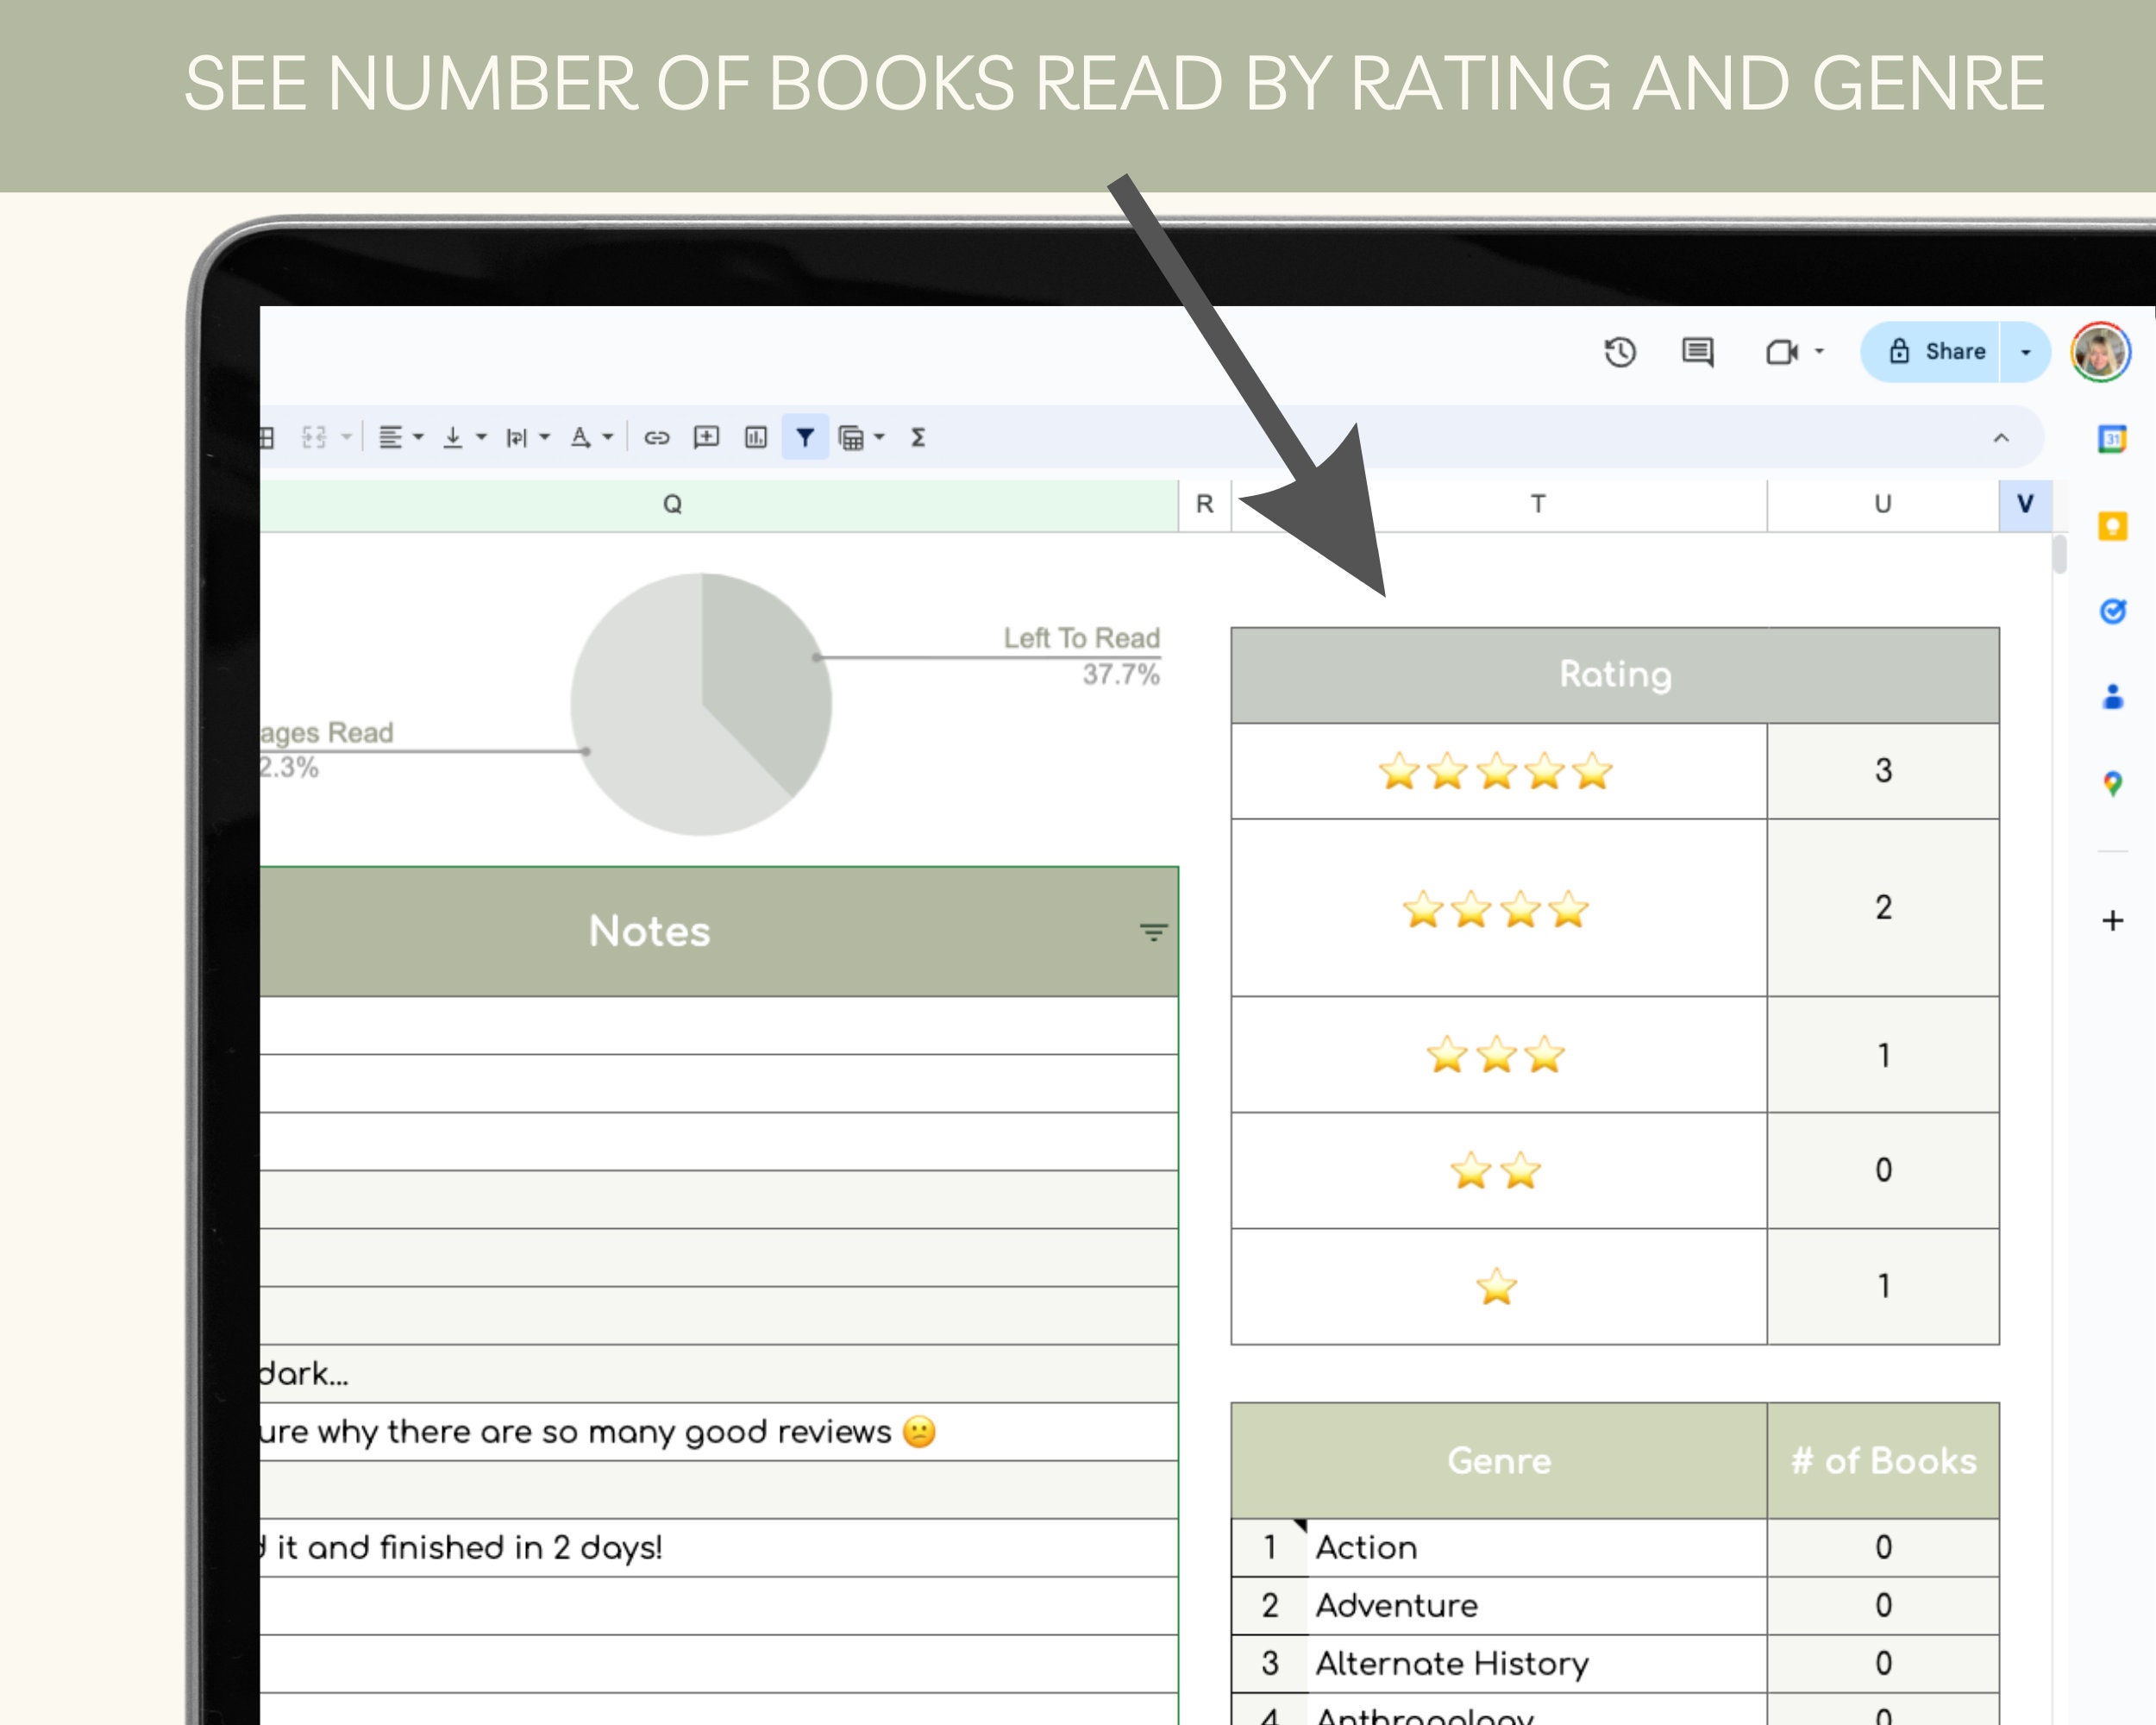Create a filter on the sheet

click(805, 437)
